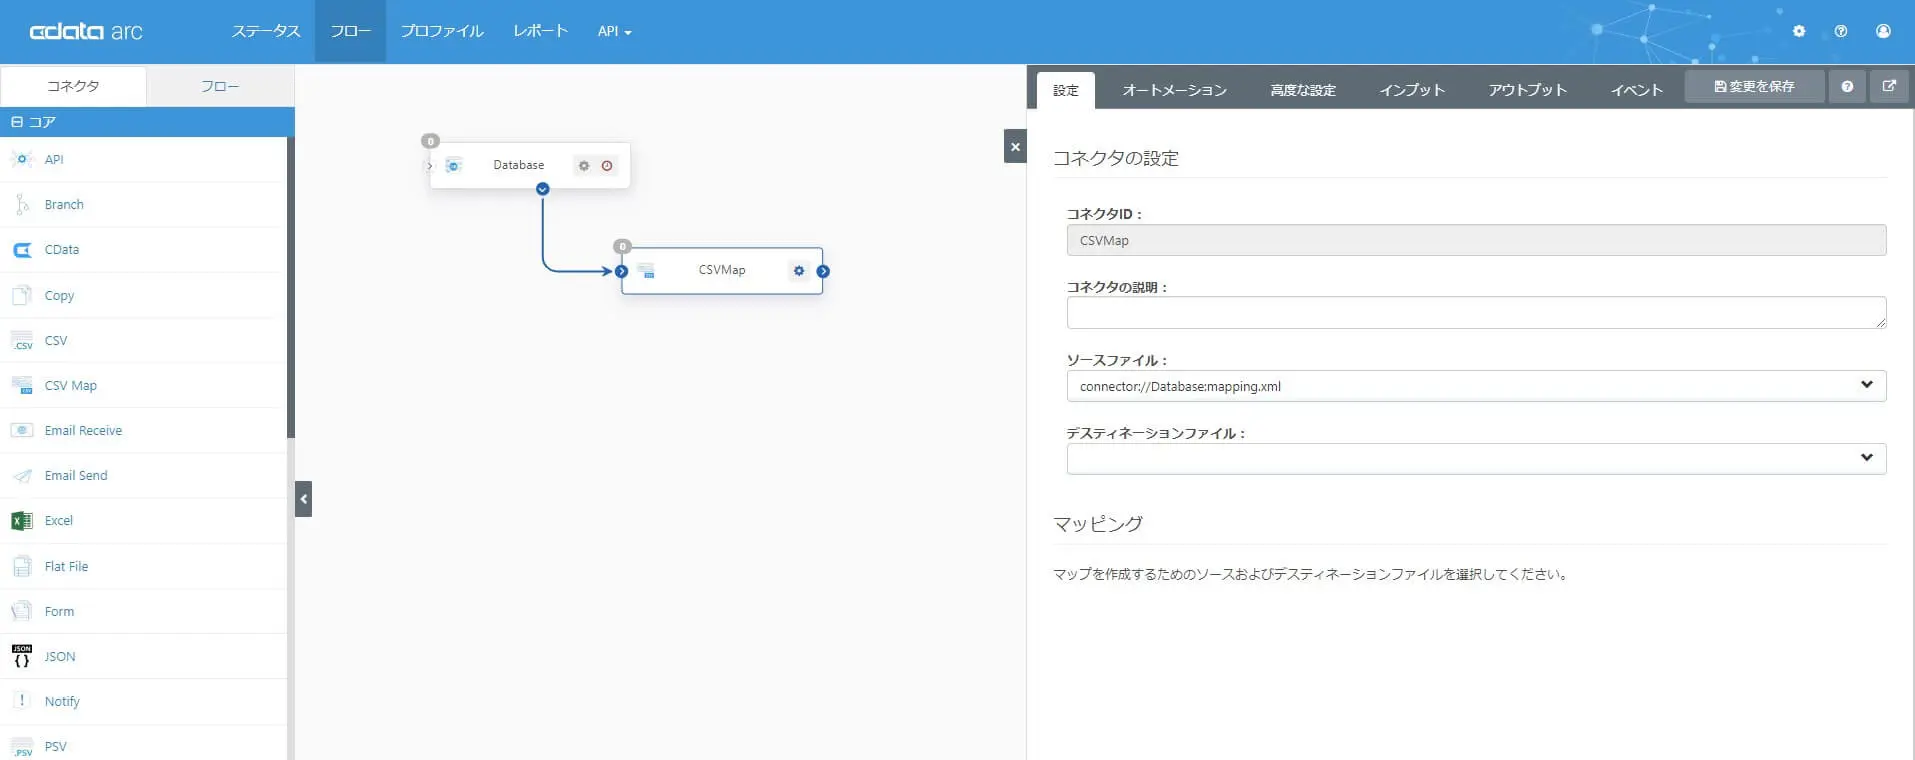Image resolution: width=1915 pixels, height=760 pixels.
Task: Select the インプット tab
Action: 1412,90
